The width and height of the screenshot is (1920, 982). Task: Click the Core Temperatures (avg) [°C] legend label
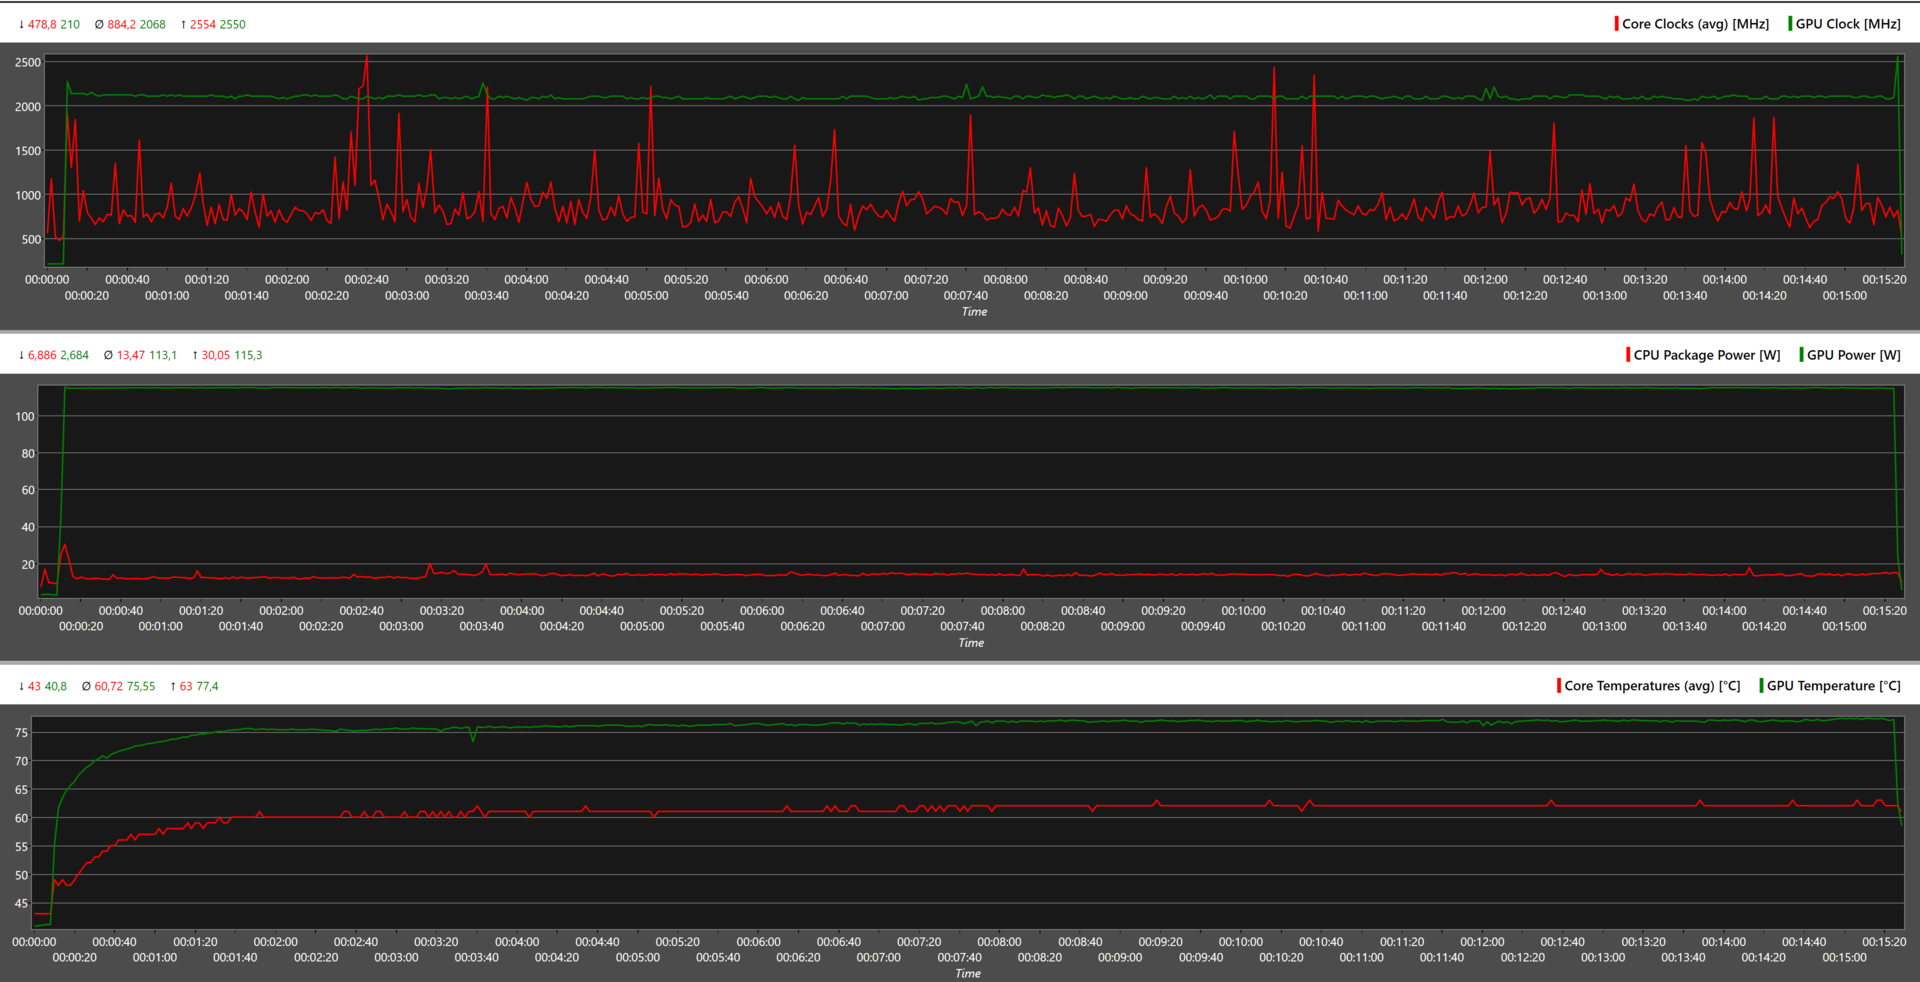1652,686
